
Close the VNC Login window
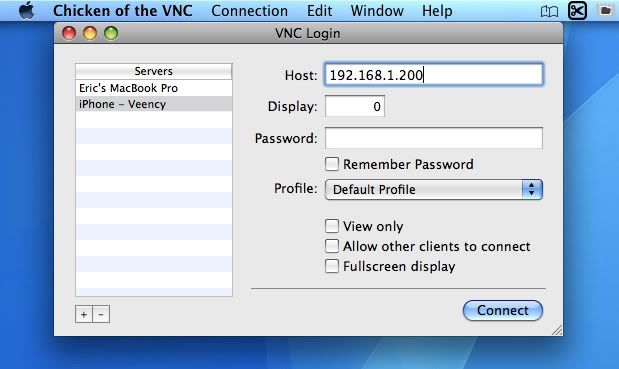click(x=69, y=33)
